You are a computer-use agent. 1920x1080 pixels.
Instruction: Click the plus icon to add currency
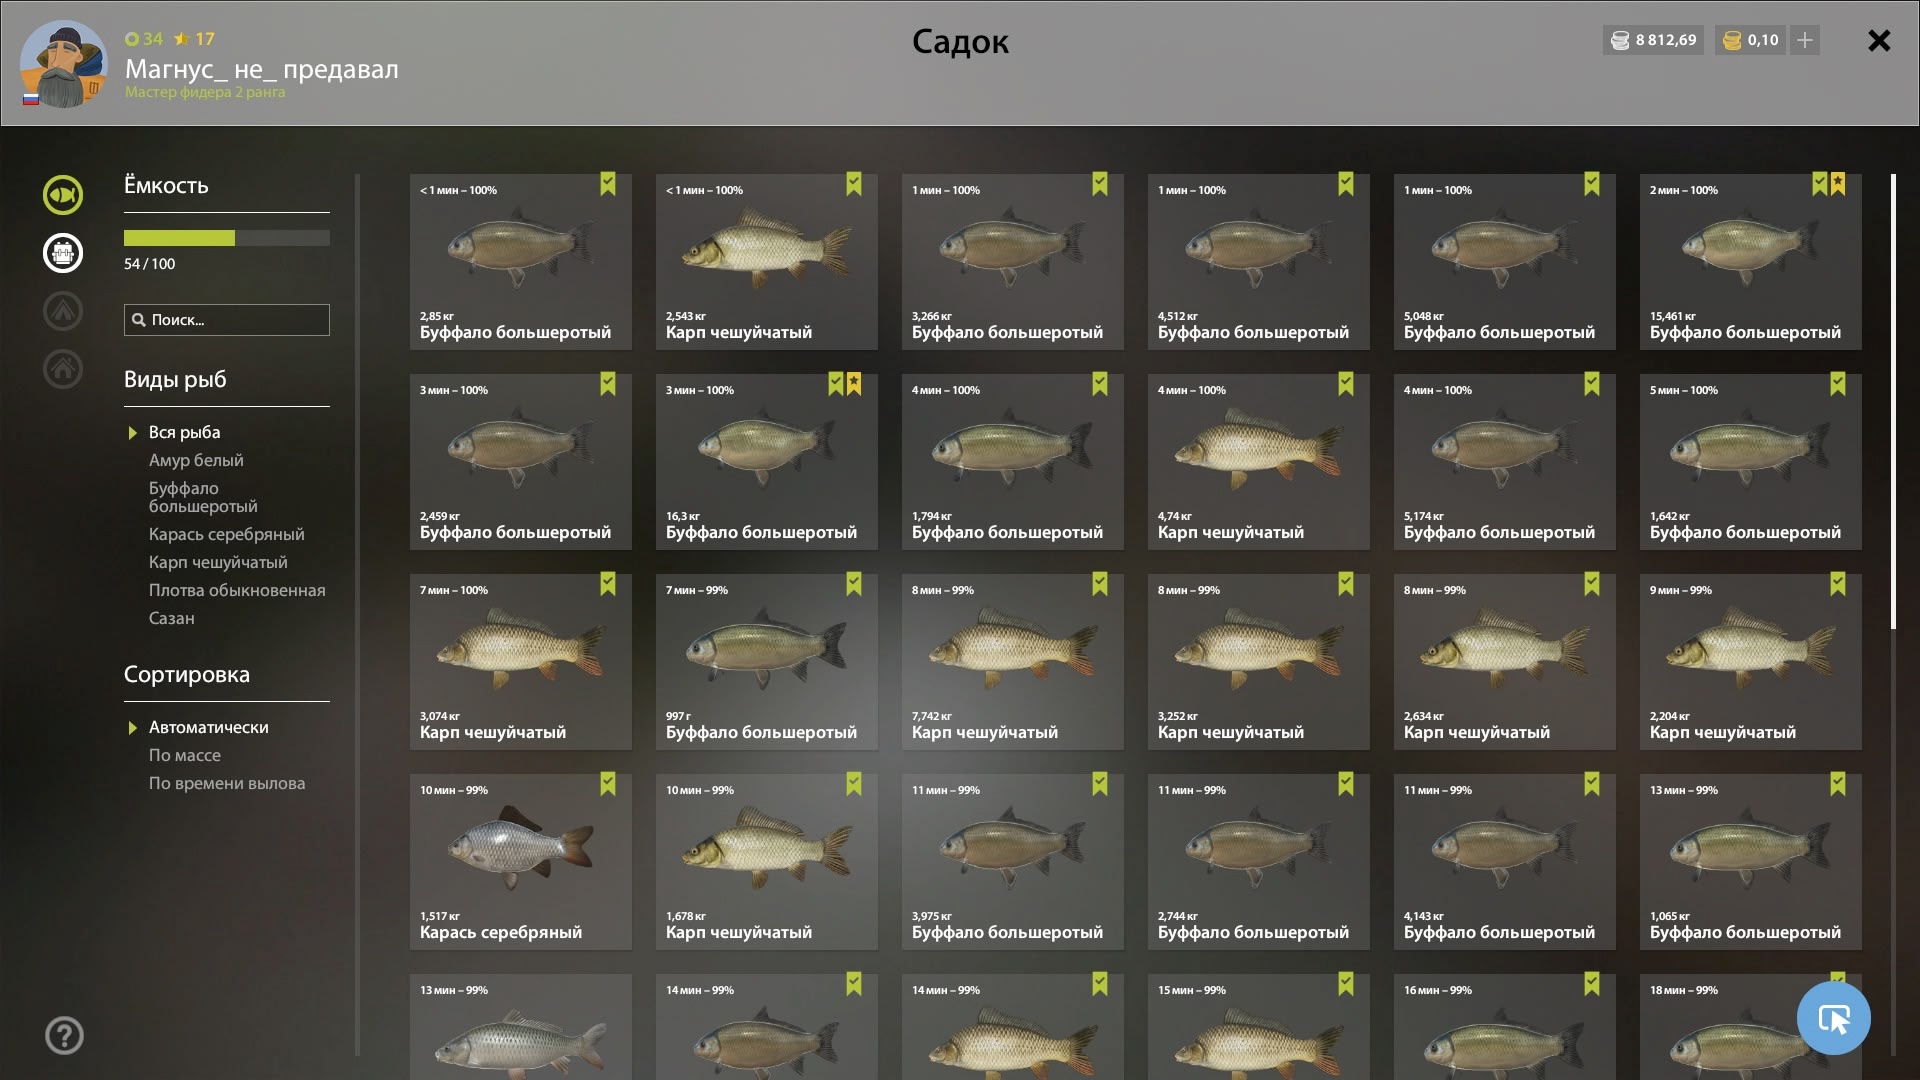1805,40
